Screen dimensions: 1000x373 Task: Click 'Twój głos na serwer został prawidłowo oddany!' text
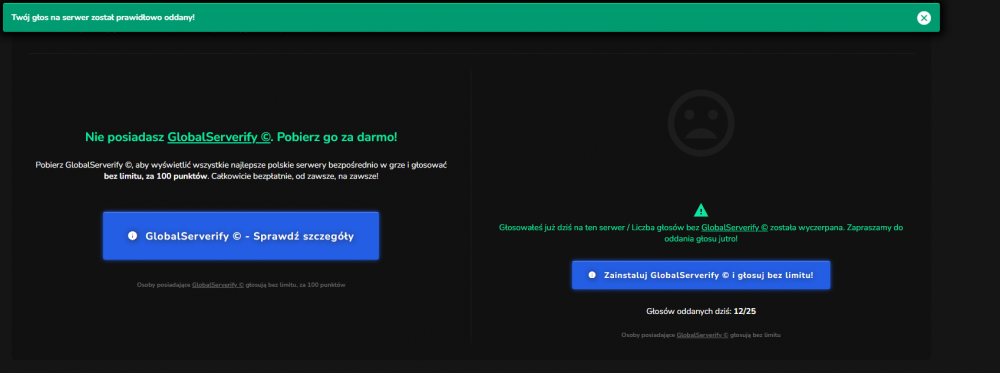103,17
